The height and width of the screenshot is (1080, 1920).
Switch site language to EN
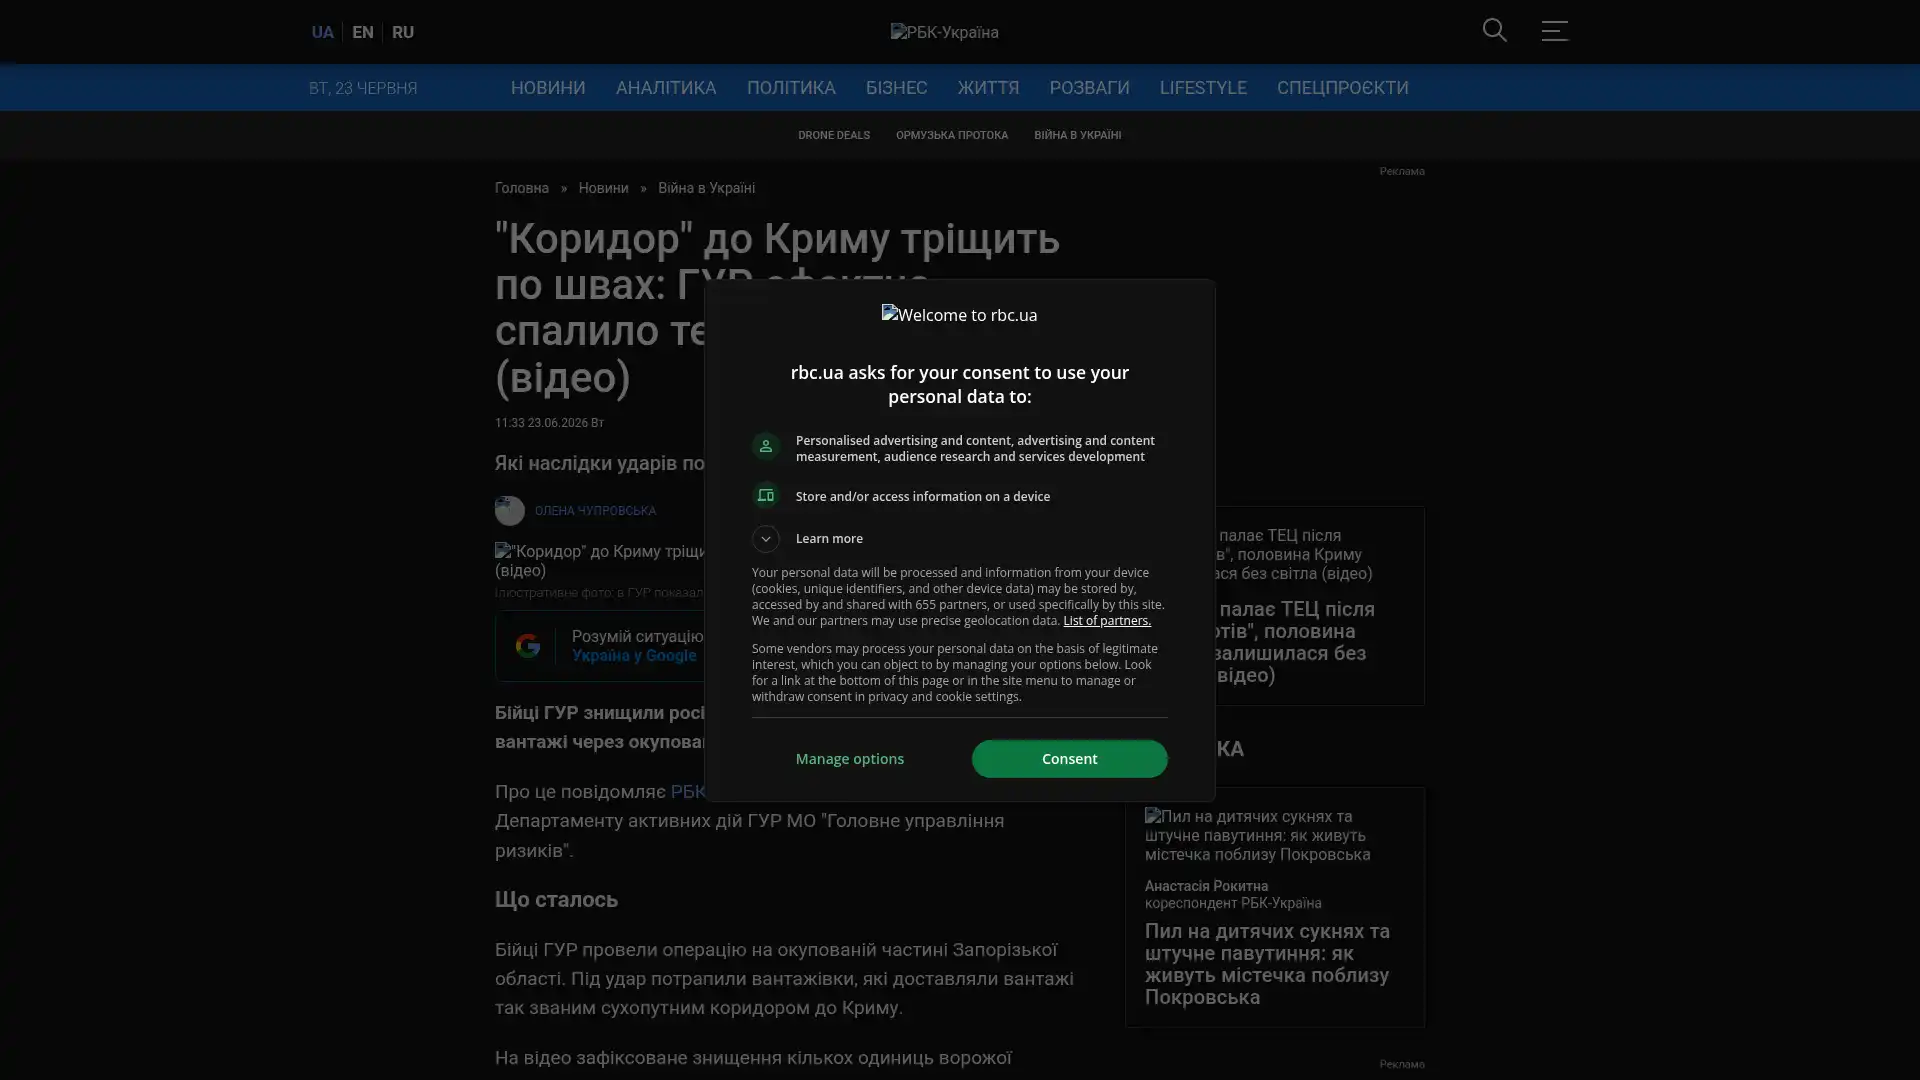363,32
